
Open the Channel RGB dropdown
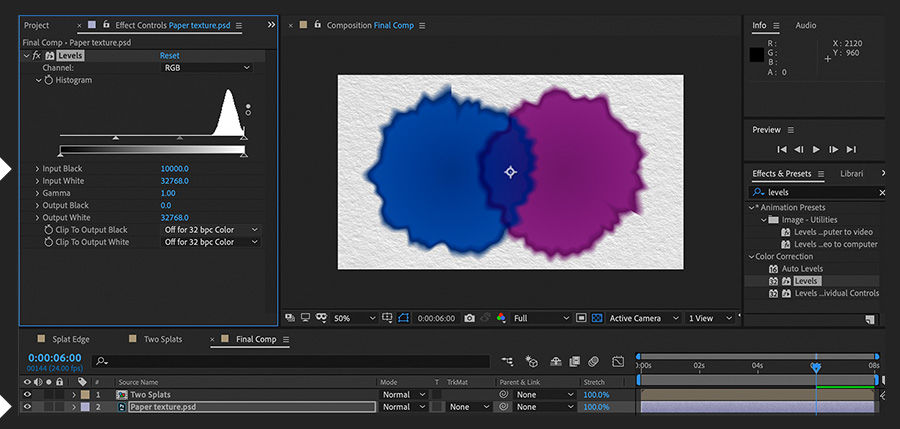pyautogui.click(x=207, y=67)
